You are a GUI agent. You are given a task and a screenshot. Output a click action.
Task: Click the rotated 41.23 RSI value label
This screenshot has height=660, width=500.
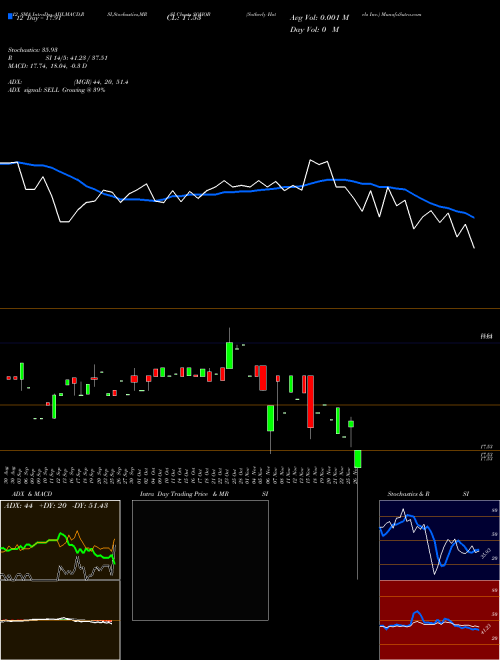pyautogui.click(x=485, y=631)
